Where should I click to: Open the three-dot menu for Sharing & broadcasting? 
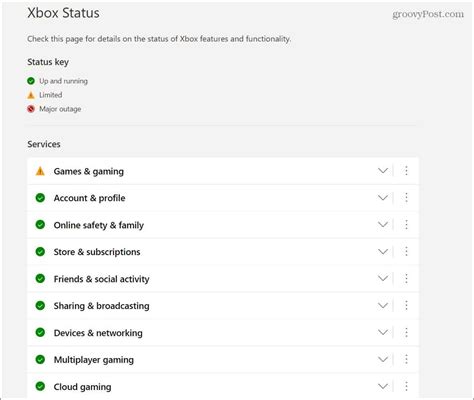pos(406,305)
